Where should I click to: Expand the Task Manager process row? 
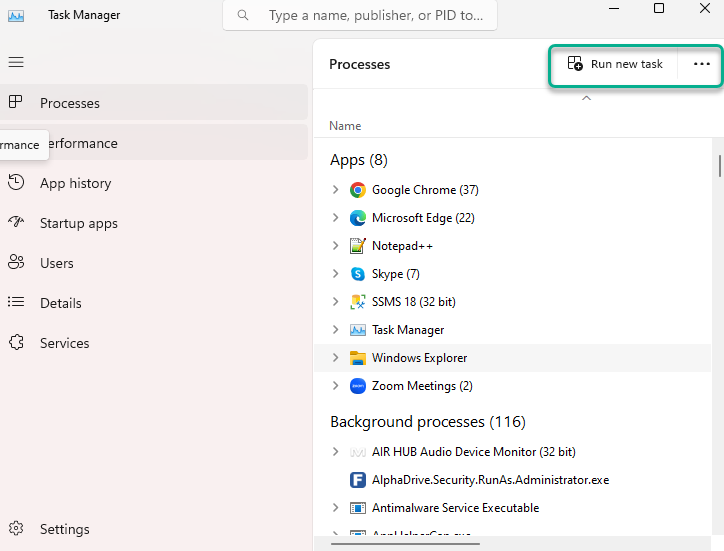pyautogui.click(x=336, y=330)
